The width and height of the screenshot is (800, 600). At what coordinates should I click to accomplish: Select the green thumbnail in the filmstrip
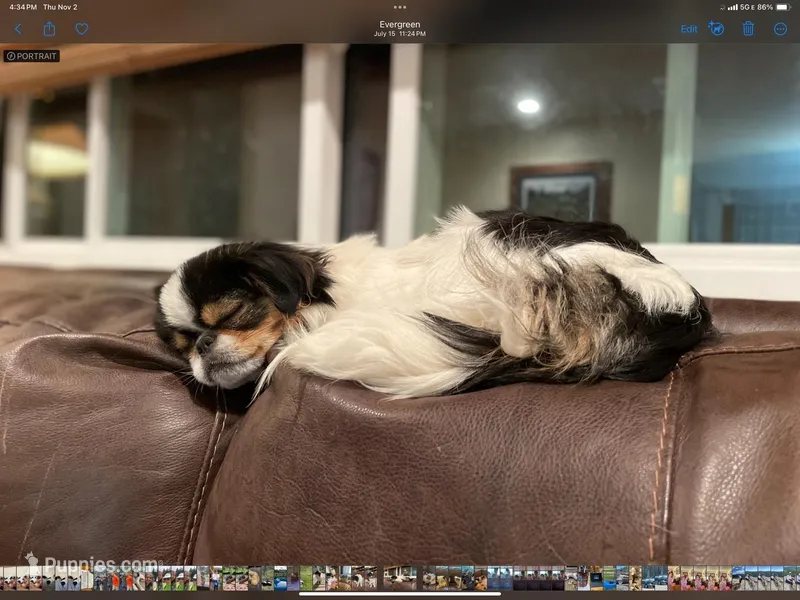click(306, 578)
